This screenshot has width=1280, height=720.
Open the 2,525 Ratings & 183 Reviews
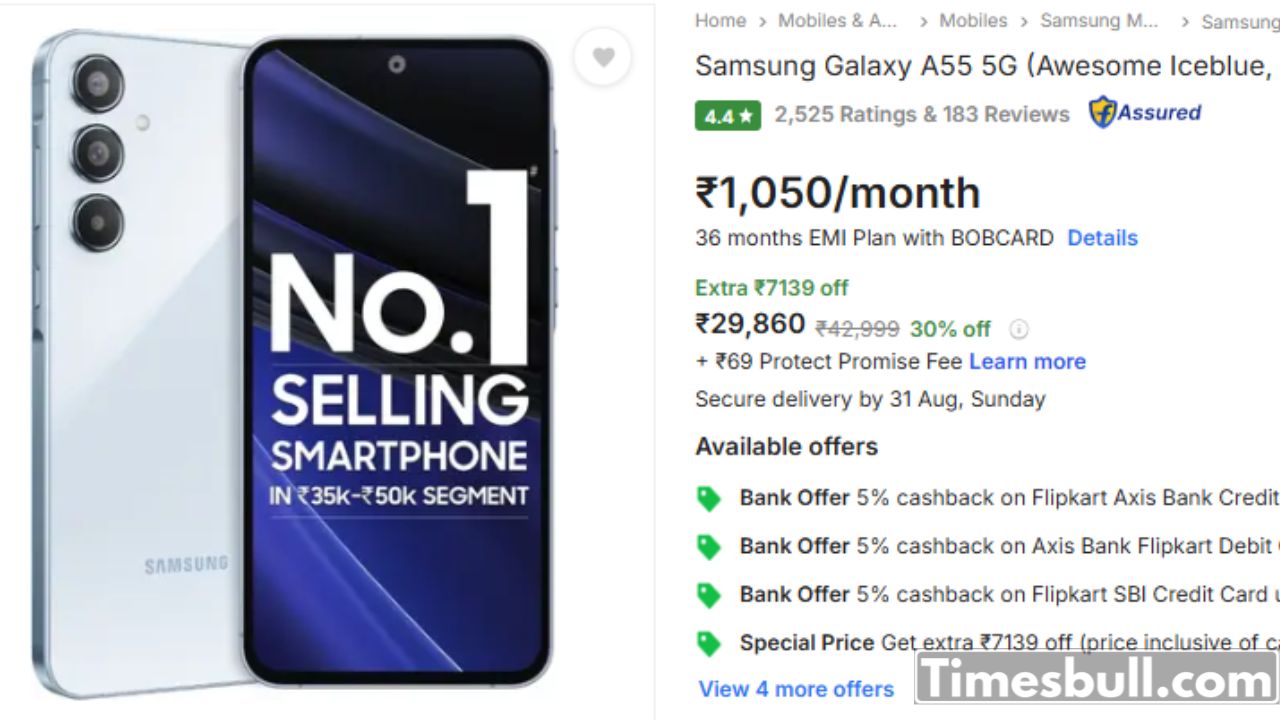pyautogui.click(x=921, y=114)
